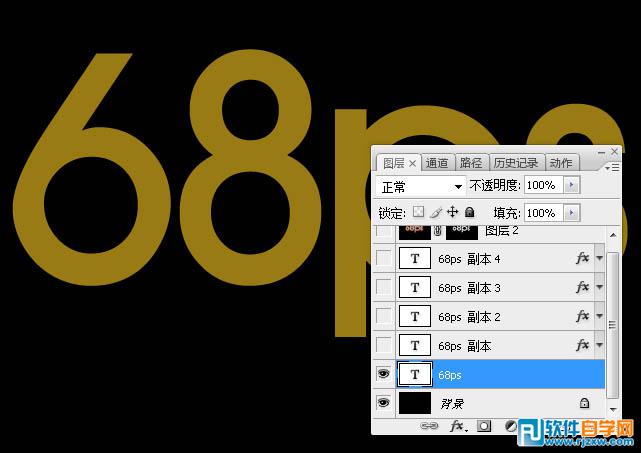Image resolution: width=641 pixels, height=453 pixels.
Task: Select the layer named 68ps 副本 3
Action: pyautogui.click(x=469, y=288)
